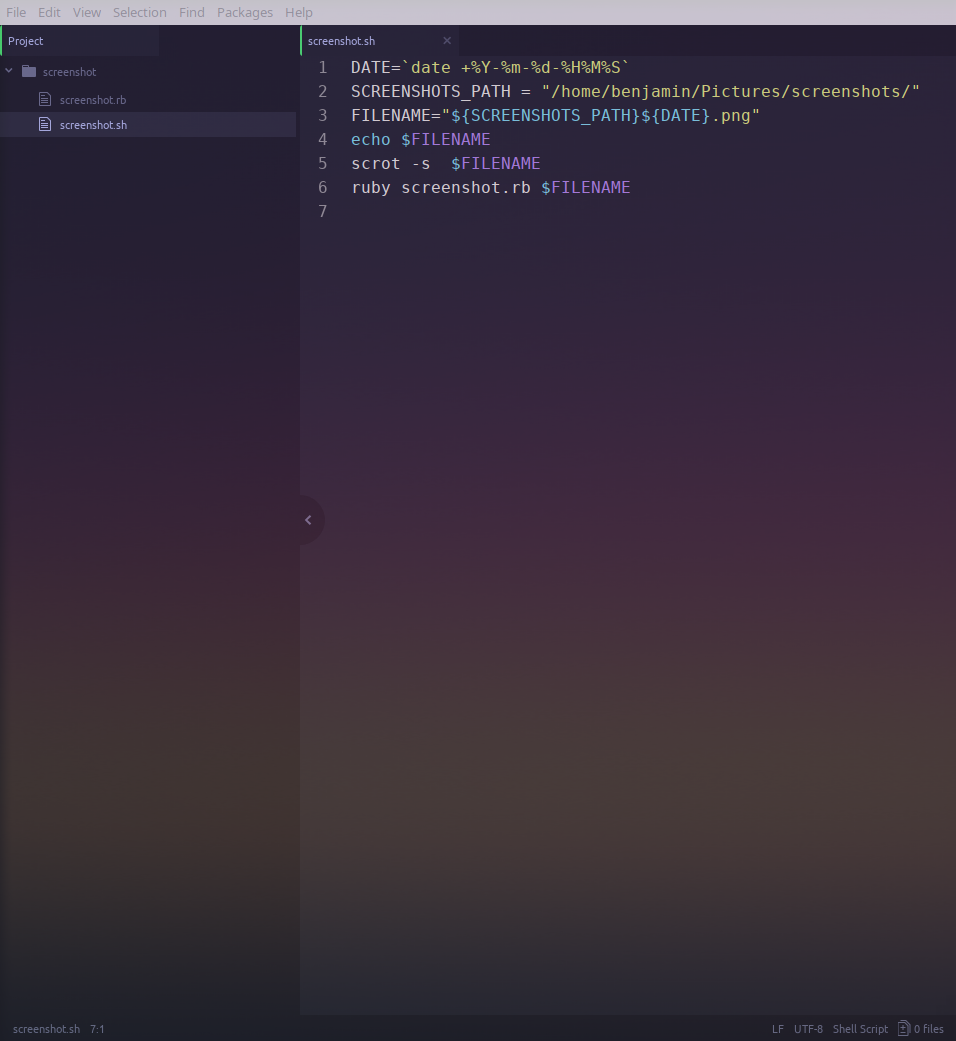Open screenshot.rb in the tree
Image resolution: width=956 pixels, height=1041 pixels.
click(x=93, y=100)
